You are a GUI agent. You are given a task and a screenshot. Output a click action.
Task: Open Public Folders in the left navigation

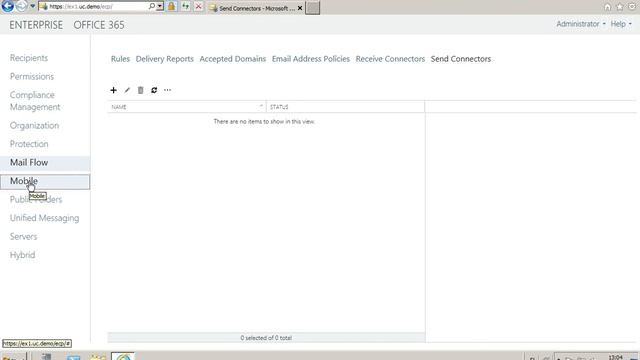(36, 200)
